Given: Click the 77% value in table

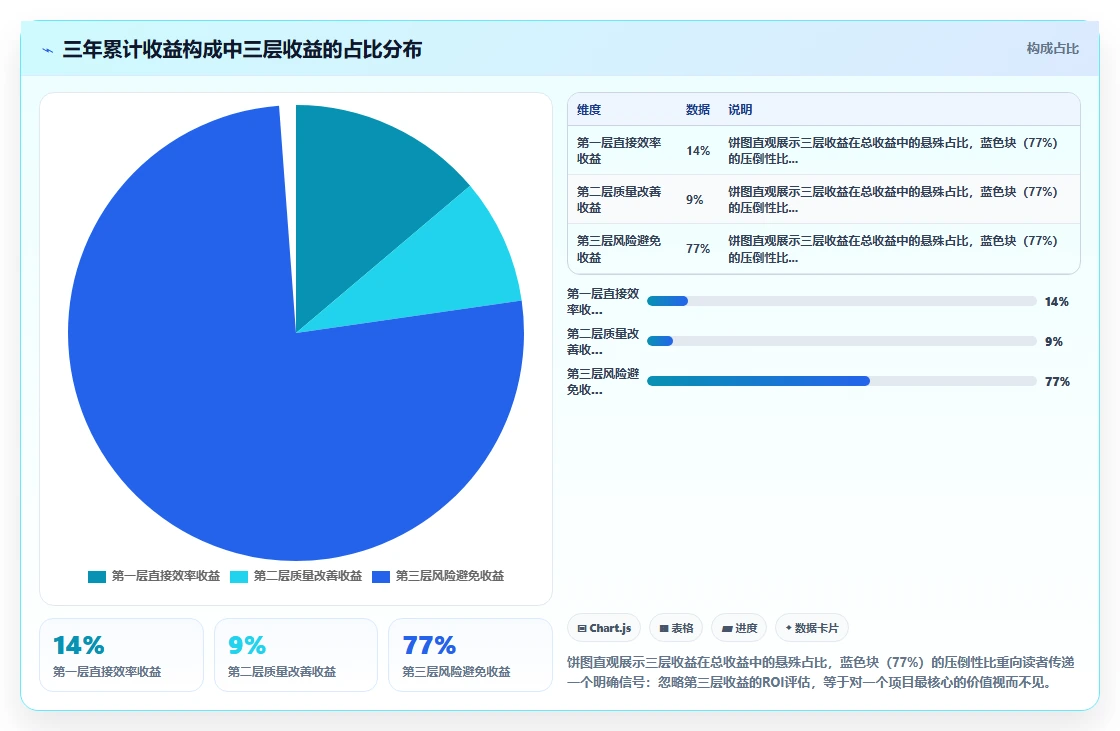Looking at the screenshot, I should [698, 249].
